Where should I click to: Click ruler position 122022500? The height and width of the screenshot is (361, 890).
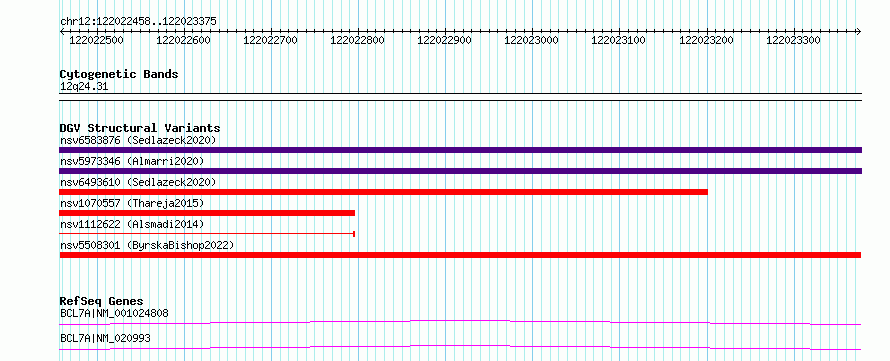96,40
